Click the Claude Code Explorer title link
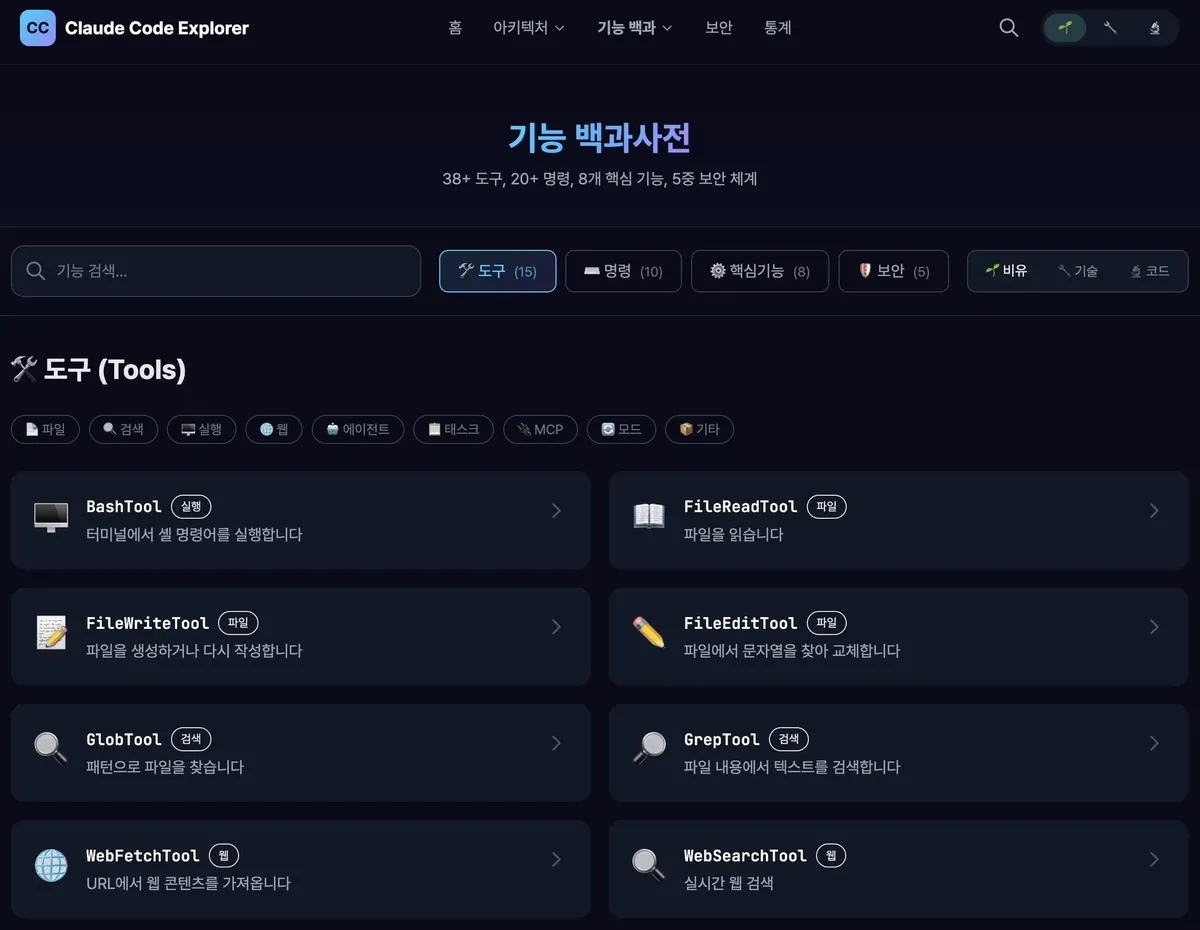Screen dimensions: 1200x930 (x=157, y=28)
